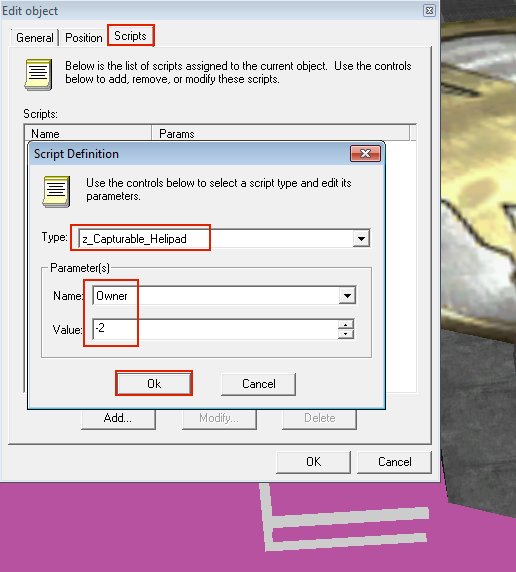Screen dimensions: 516x572
Task: Click the Params column header
Action: 280,134
